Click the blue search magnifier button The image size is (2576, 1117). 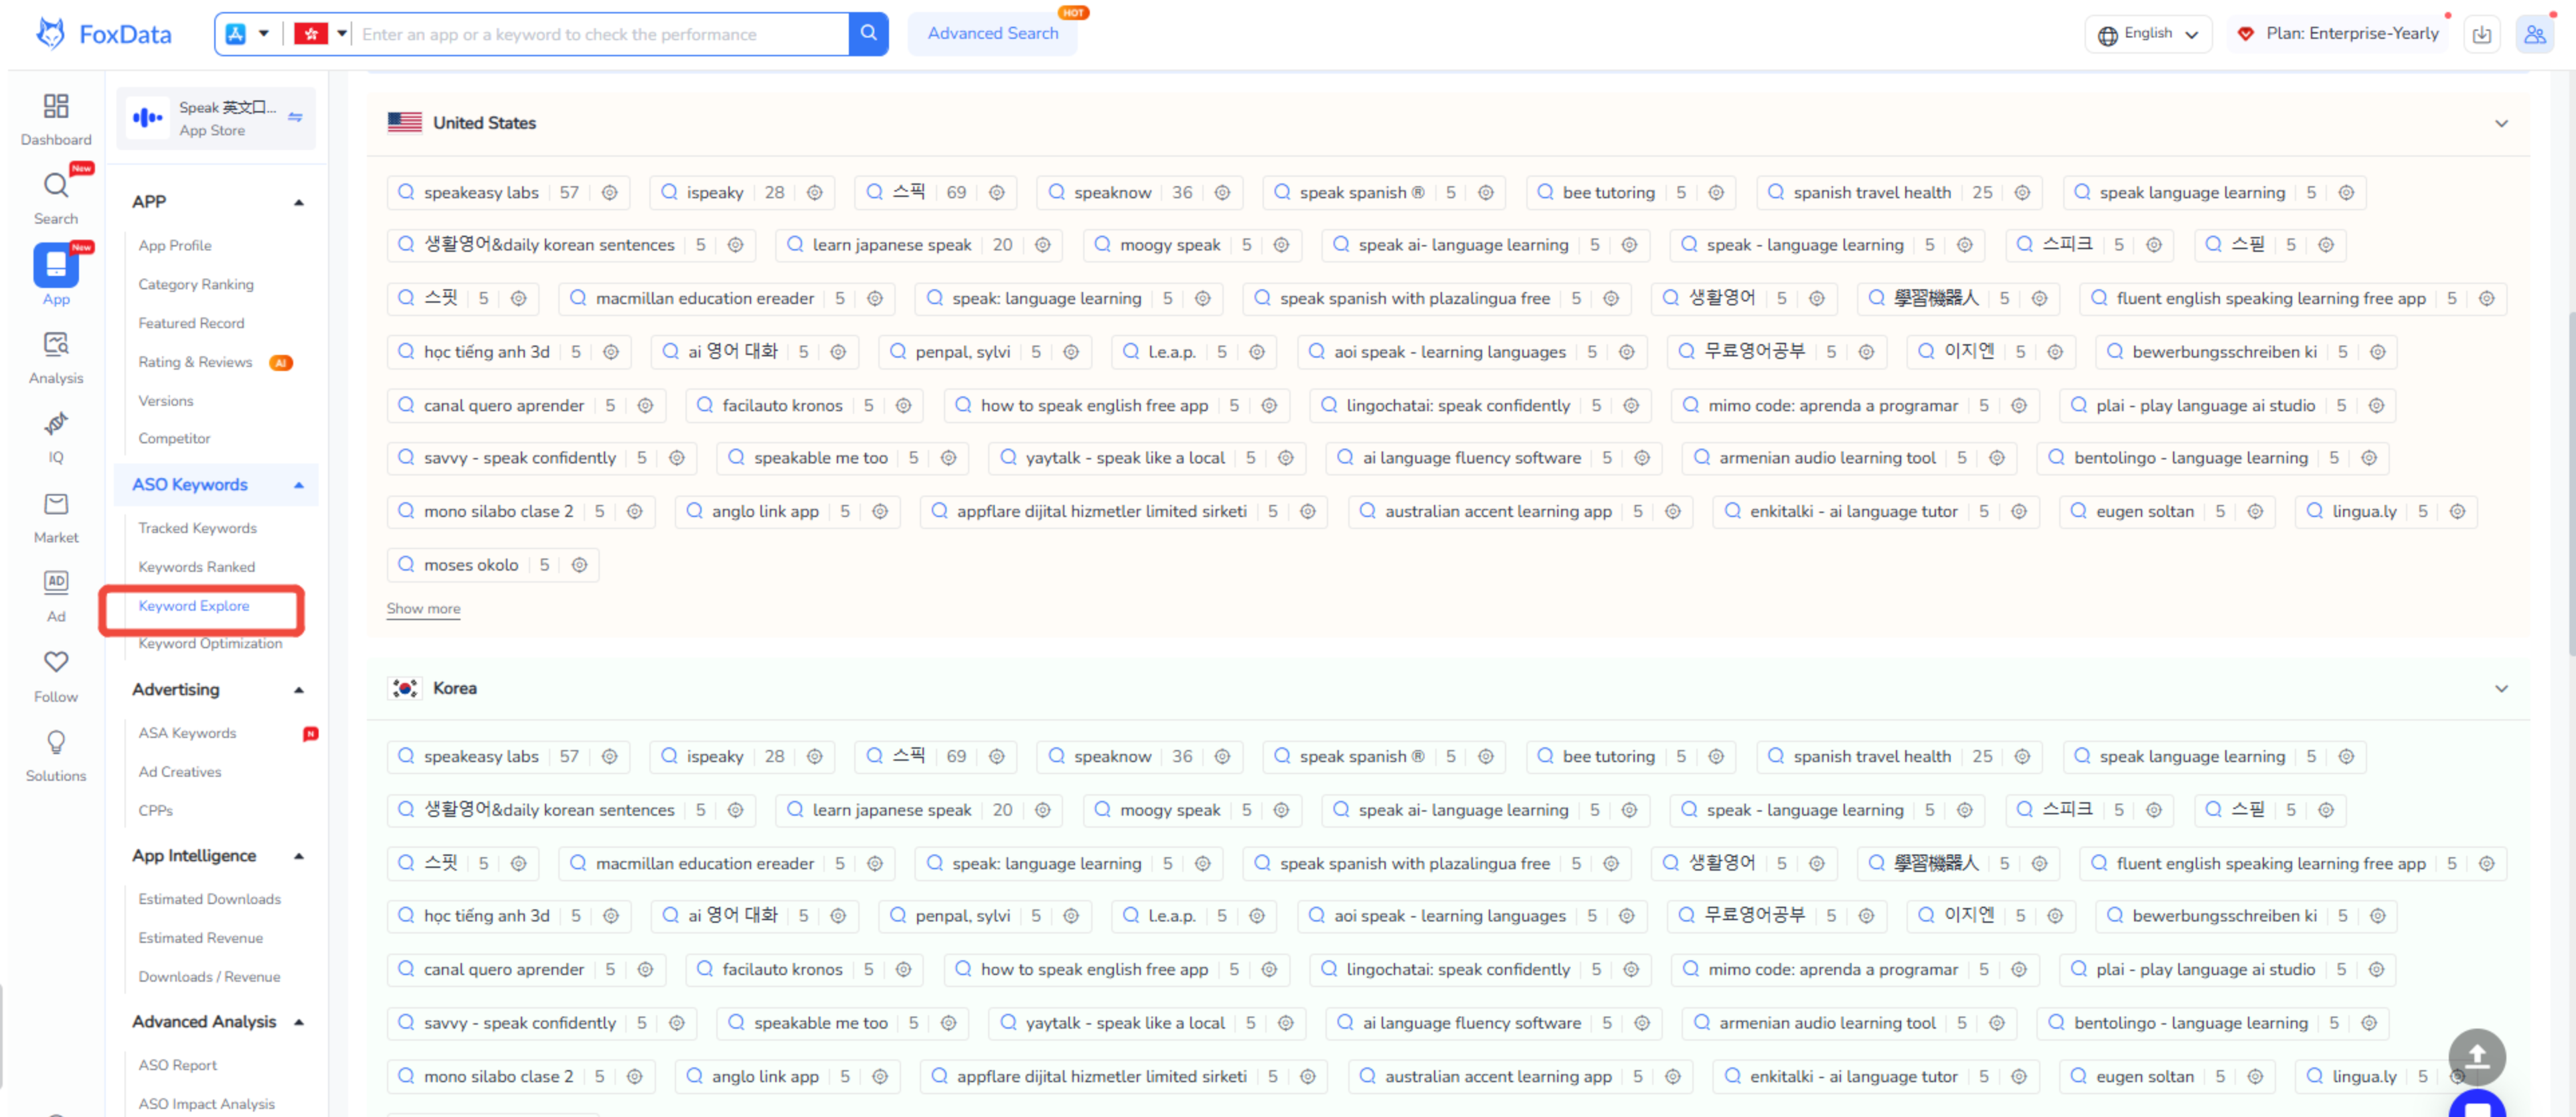click(x=868, y=34)
